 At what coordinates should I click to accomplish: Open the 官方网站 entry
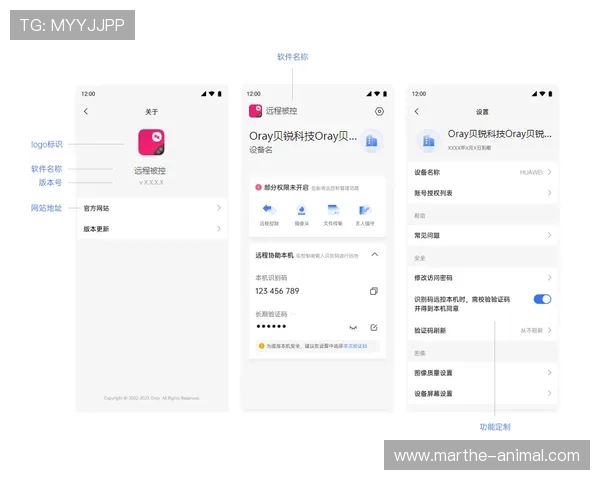point(152,208)
